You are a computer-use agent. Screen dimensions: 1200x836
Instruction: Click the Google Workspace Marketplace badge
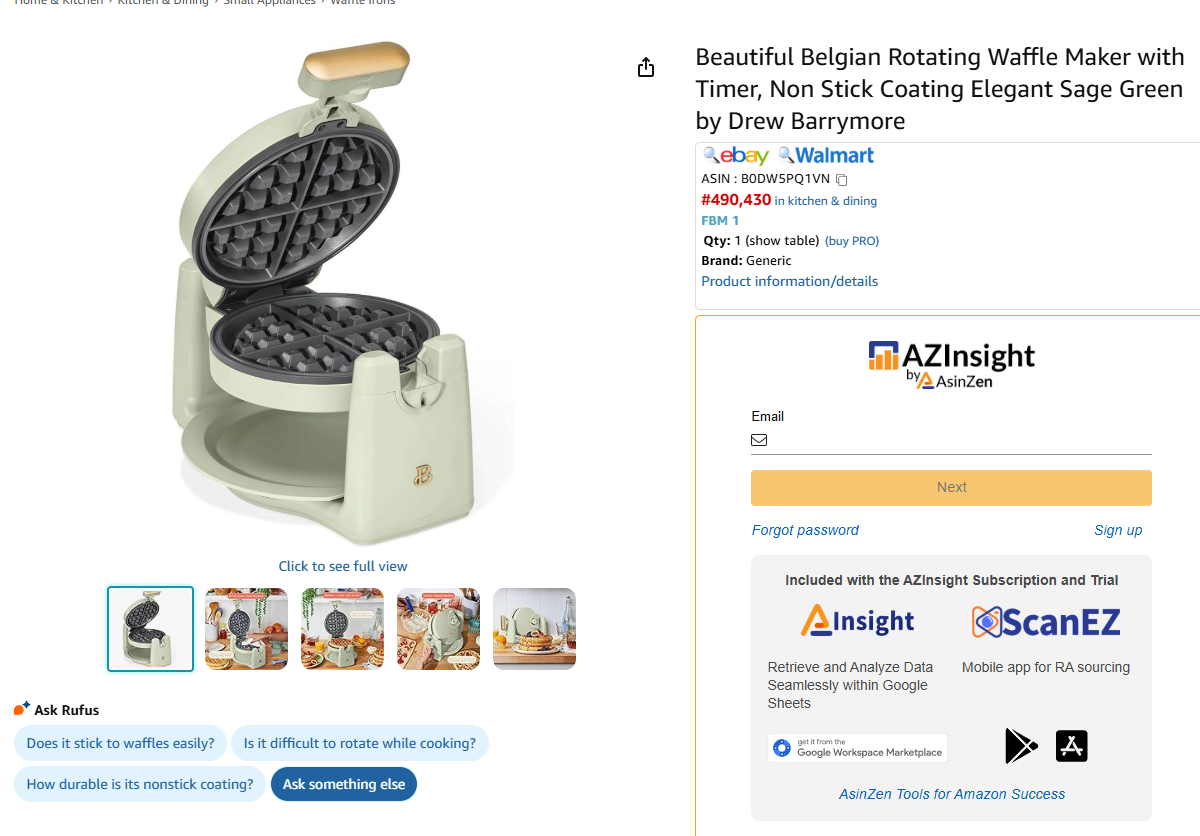point(857,748)
